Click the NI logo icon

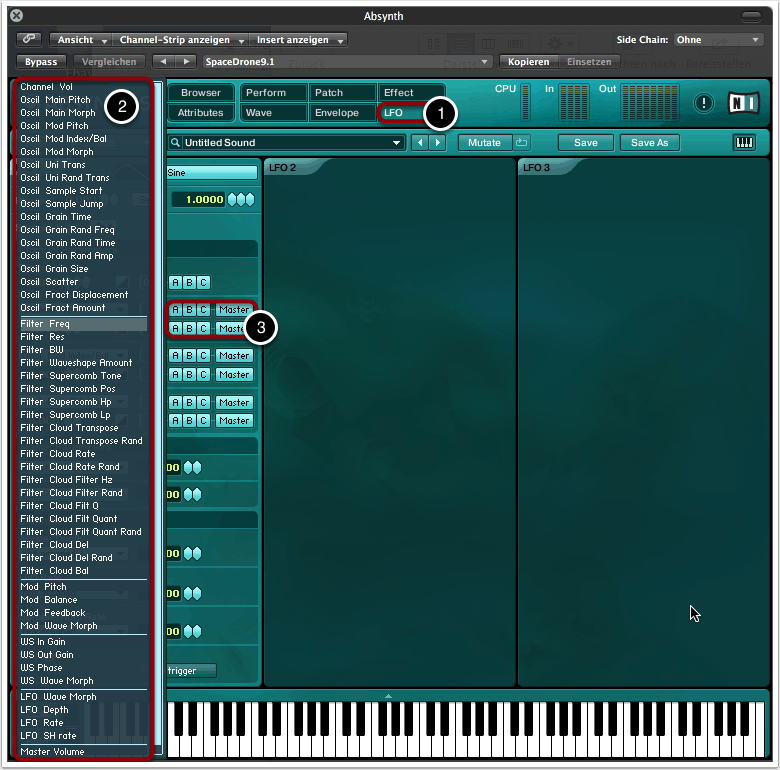click(743, 102)
